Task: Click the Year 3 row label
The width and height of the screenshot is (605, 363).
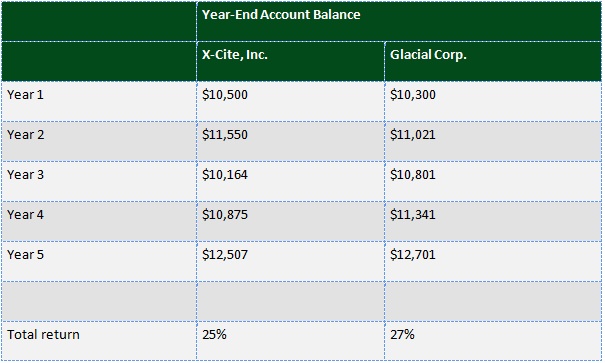Action: click(x=25, y=175)
